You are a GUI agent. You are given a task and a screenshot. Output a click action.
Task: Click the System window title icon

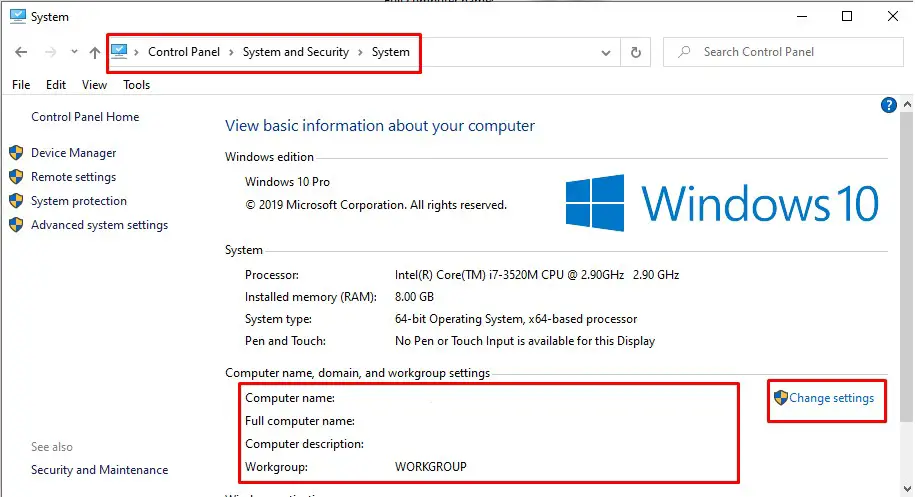click(x=18, y=16)
